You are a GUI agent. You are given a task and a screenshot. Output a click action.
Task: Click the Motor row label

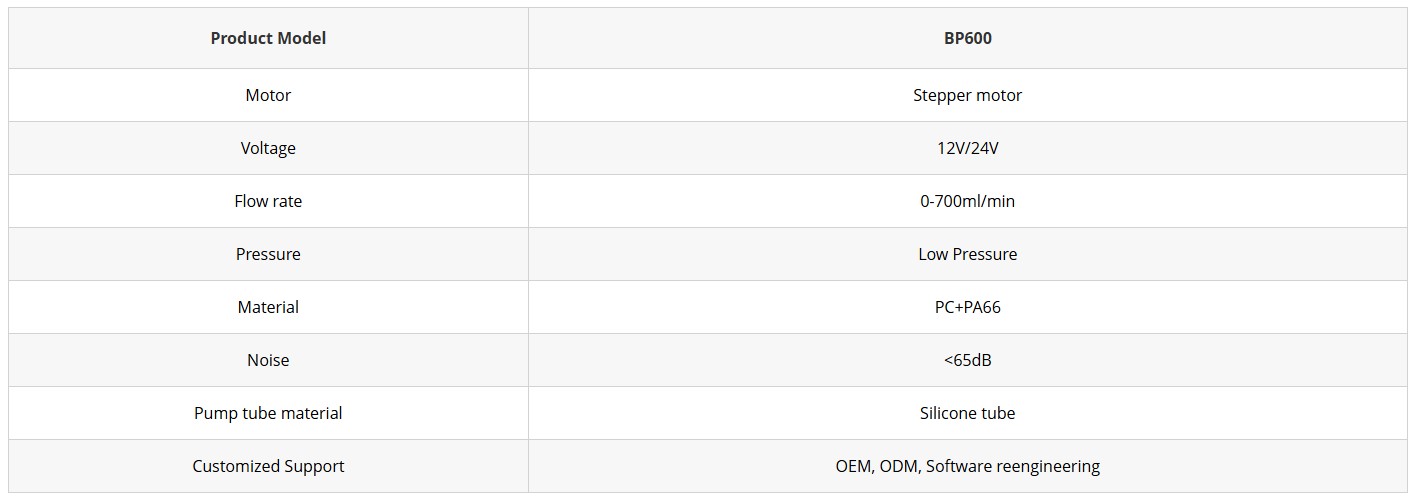[x=268, y=95]
